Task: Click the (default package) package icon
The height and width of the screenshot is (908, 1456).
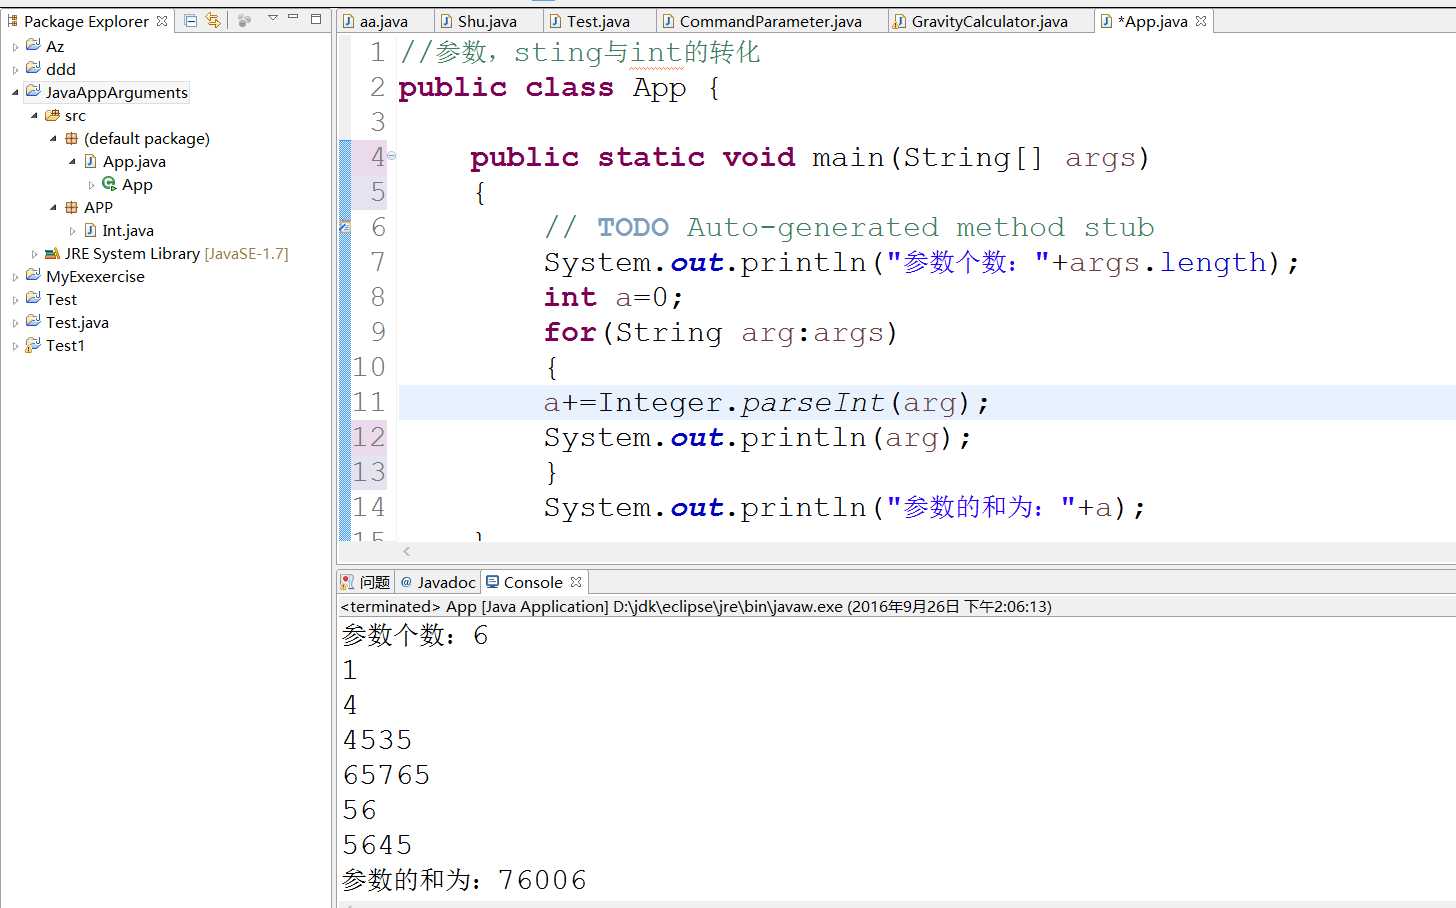Action: pos(71,139)
